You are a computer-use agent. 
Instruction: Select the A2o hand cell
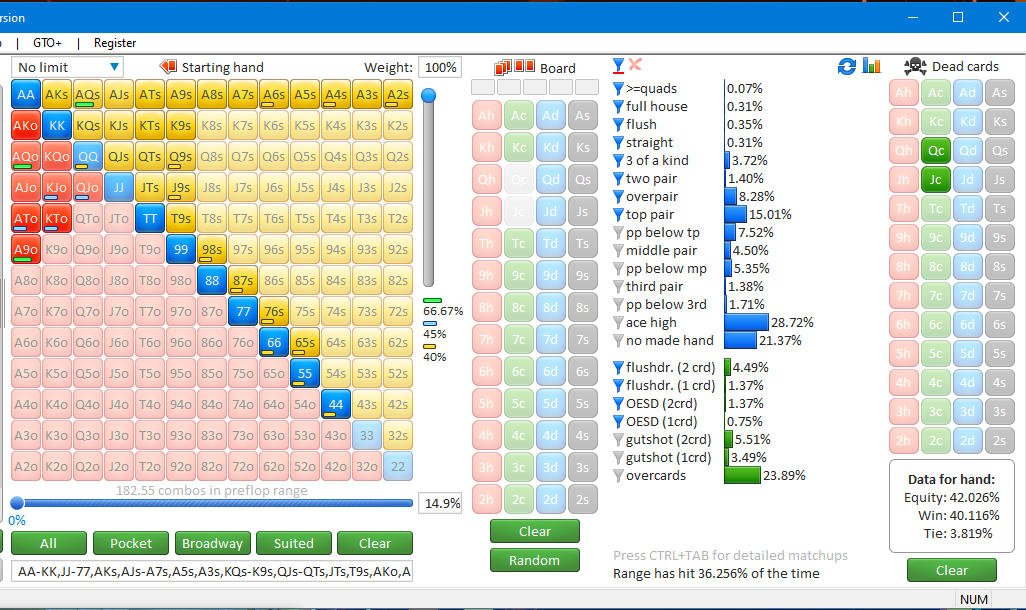[26, 467]
